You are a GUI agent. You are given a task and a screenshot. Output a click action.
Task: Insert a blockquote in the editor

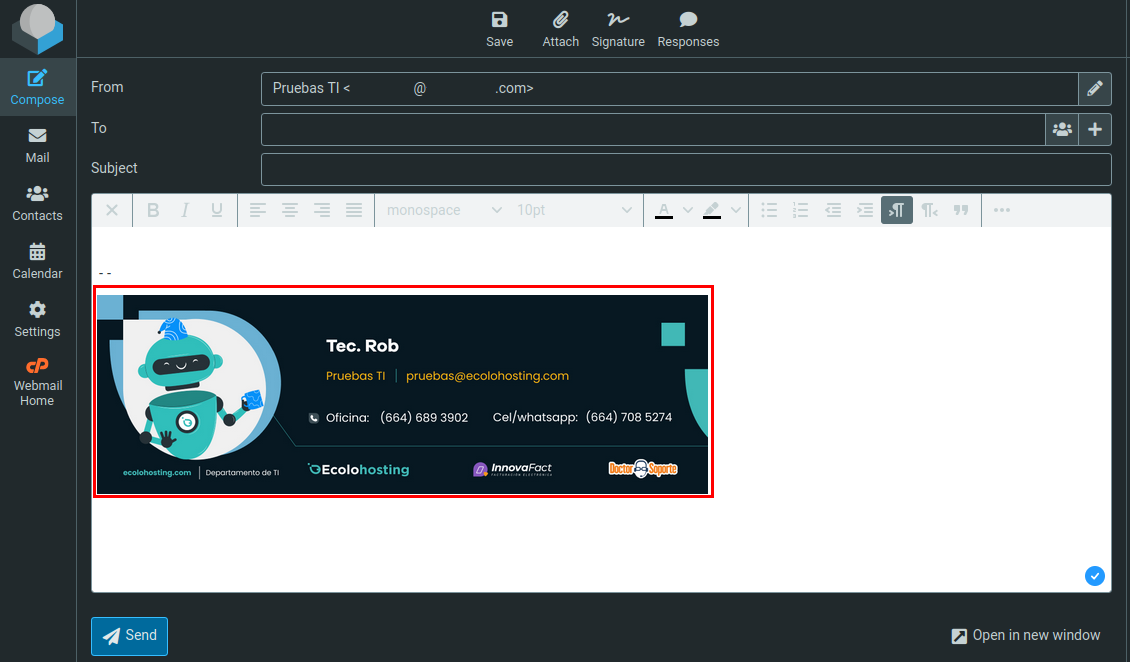pyautogui.click(x=961, y=210)
